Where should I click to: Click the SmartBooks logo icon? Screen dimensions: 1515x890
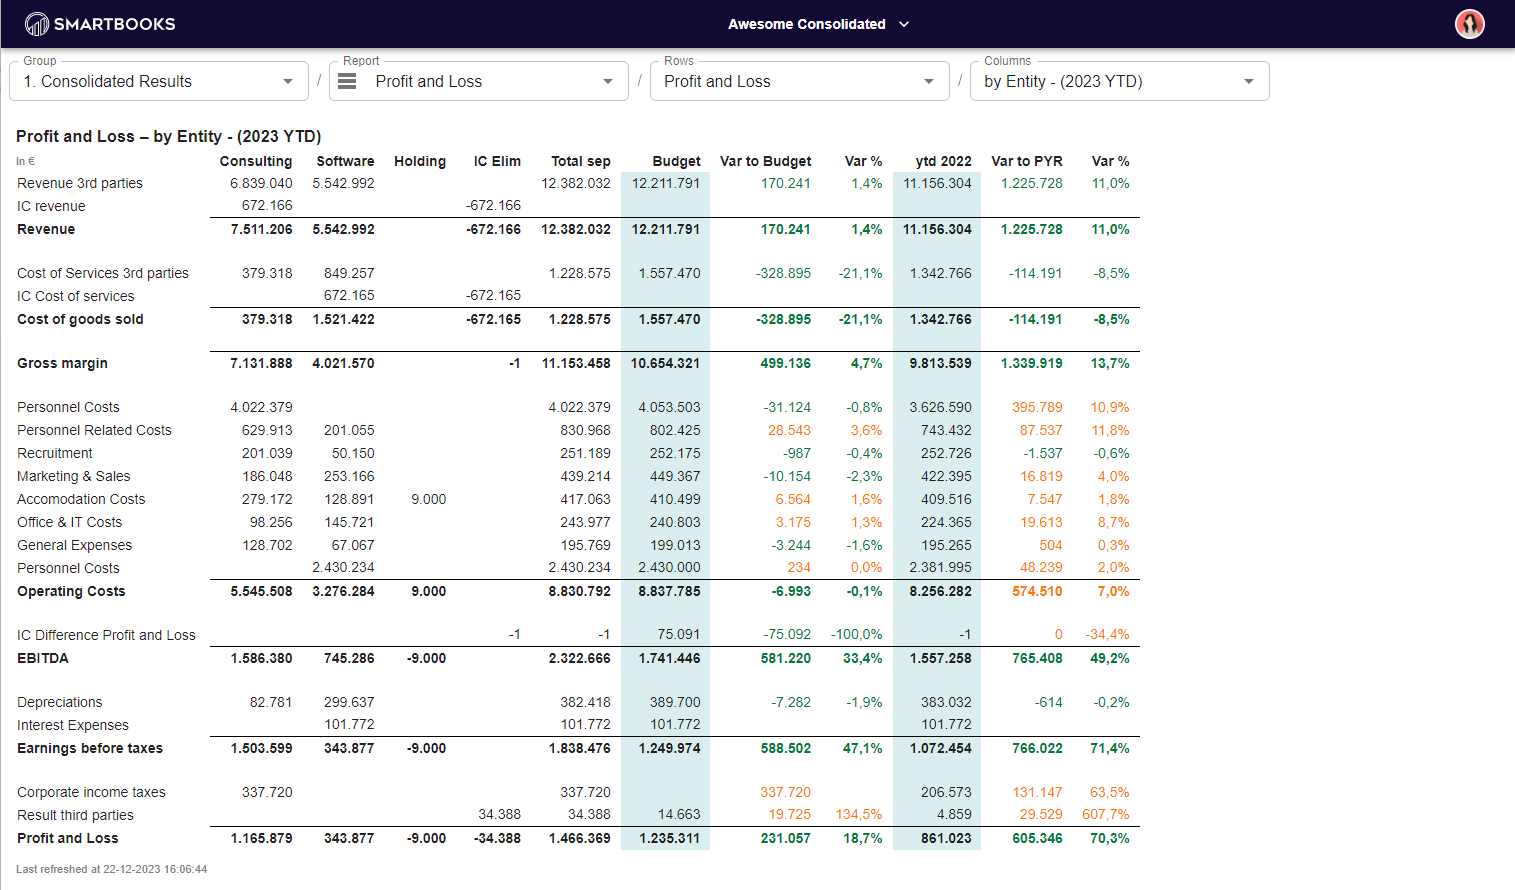point(36,24)
